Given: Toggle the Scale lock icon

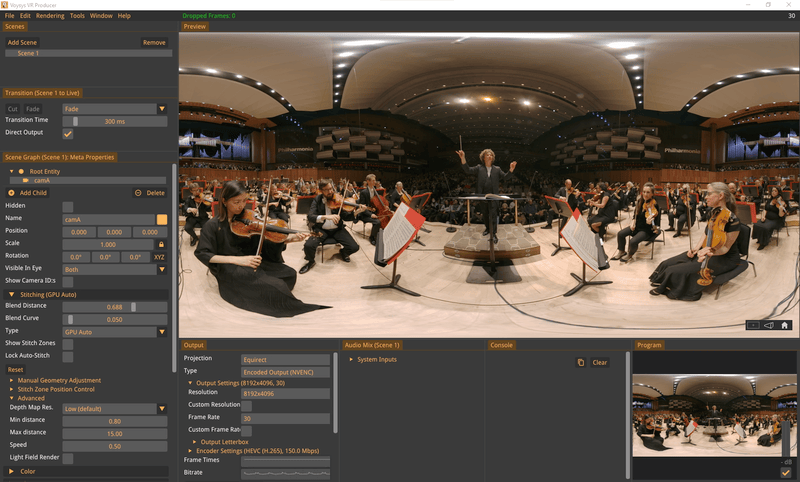Looking at the screenshot, I should click(161, 244).
